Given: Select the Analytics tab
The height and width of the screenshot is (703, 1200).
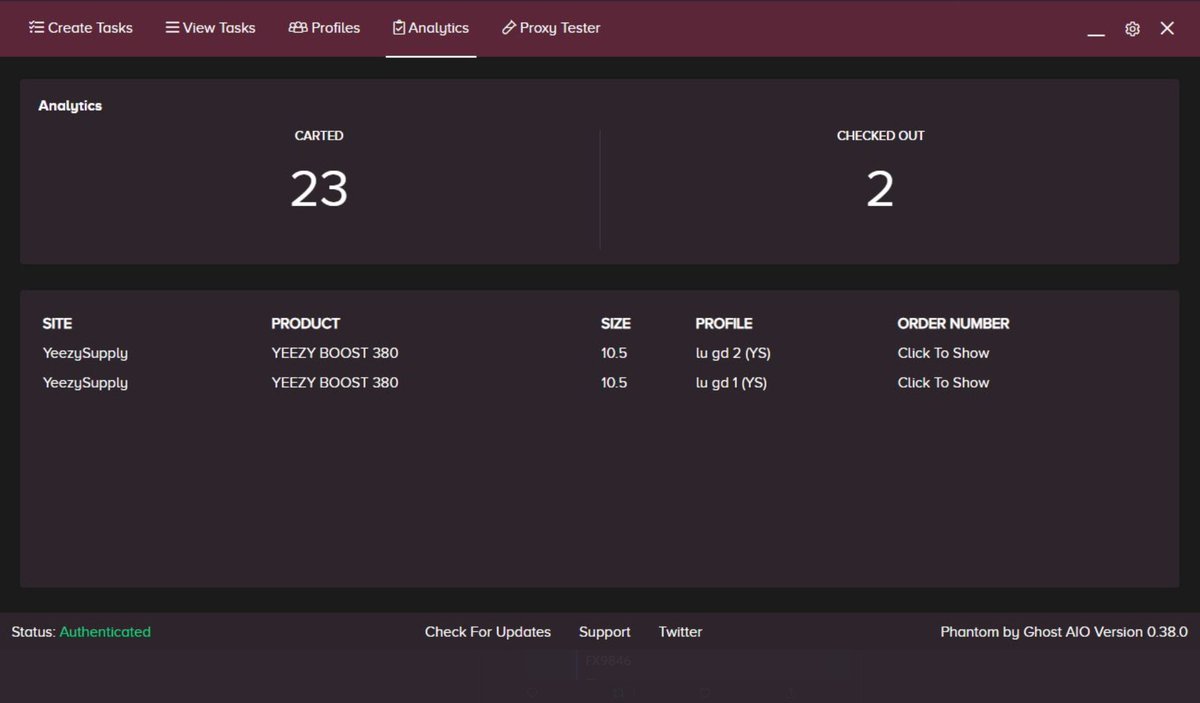Looking at the screenshot, I should [x=431, y=28].
